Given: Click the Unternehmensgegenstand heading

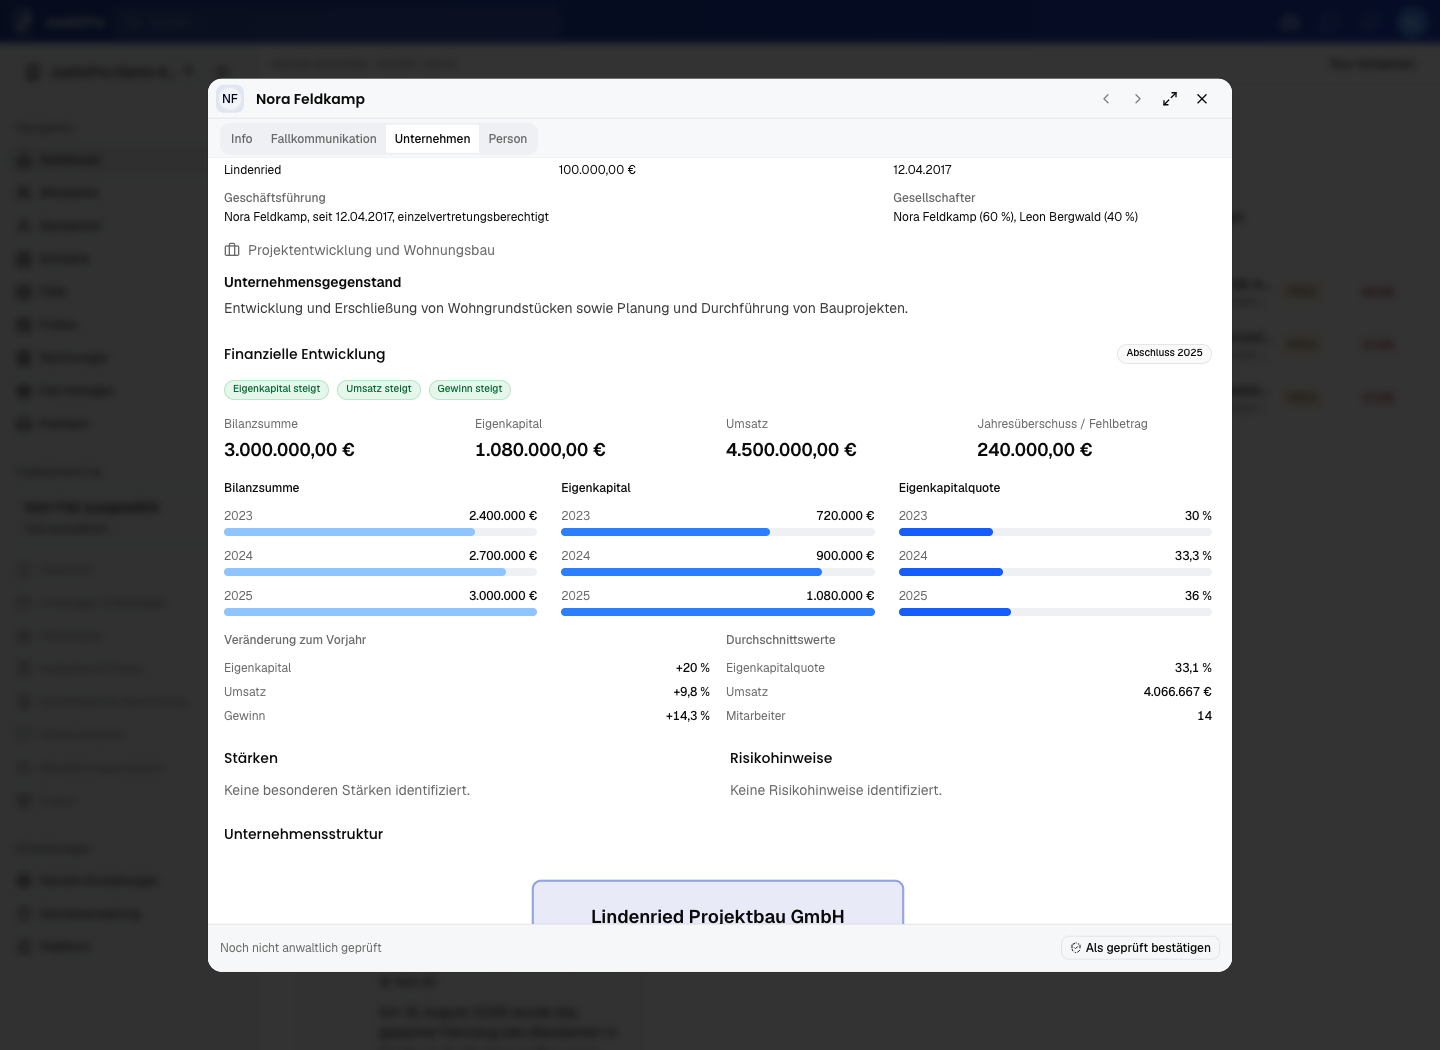Looking at the screenshot, I should coord(312,282).
